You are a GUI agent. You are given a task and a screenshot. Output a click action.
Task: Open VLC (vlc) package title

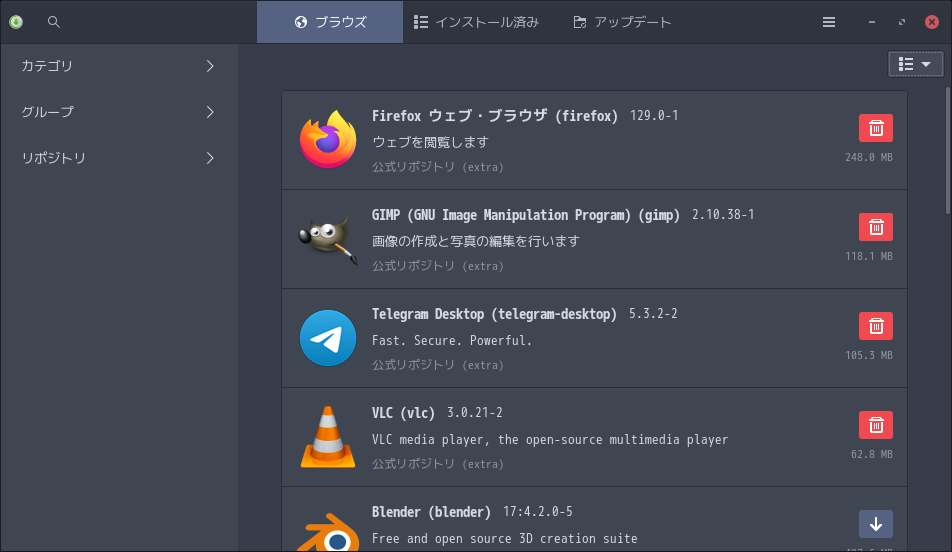coord(403,413)
